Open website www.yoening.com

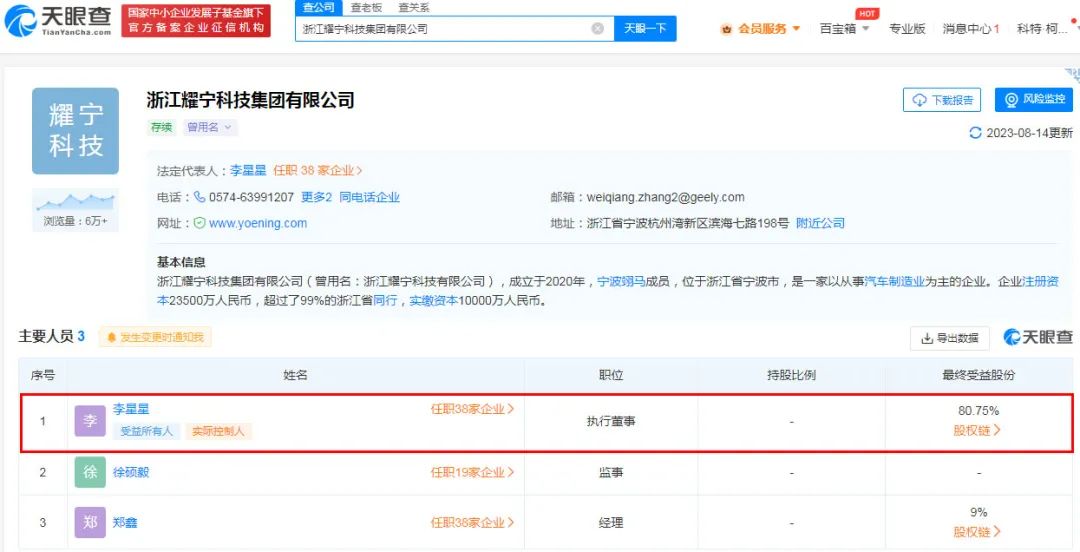[x=258, y=223]
